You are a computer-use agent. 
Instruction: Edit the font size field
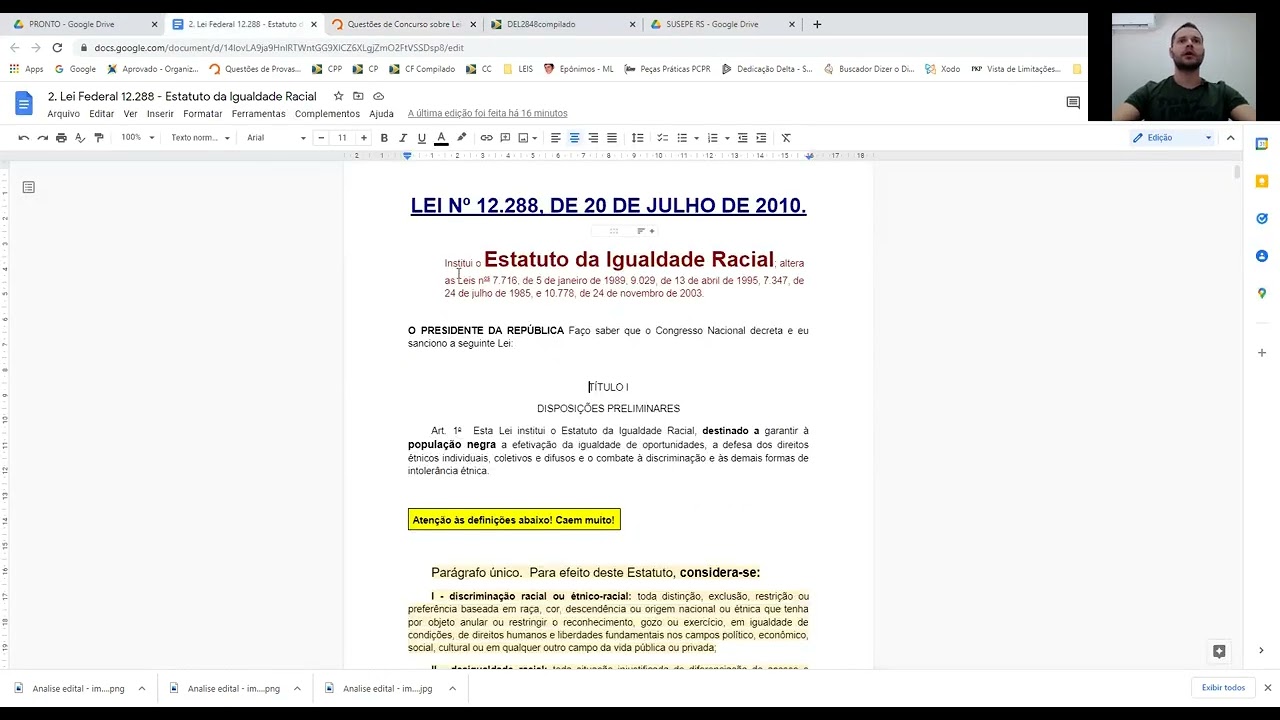point(342,138)
